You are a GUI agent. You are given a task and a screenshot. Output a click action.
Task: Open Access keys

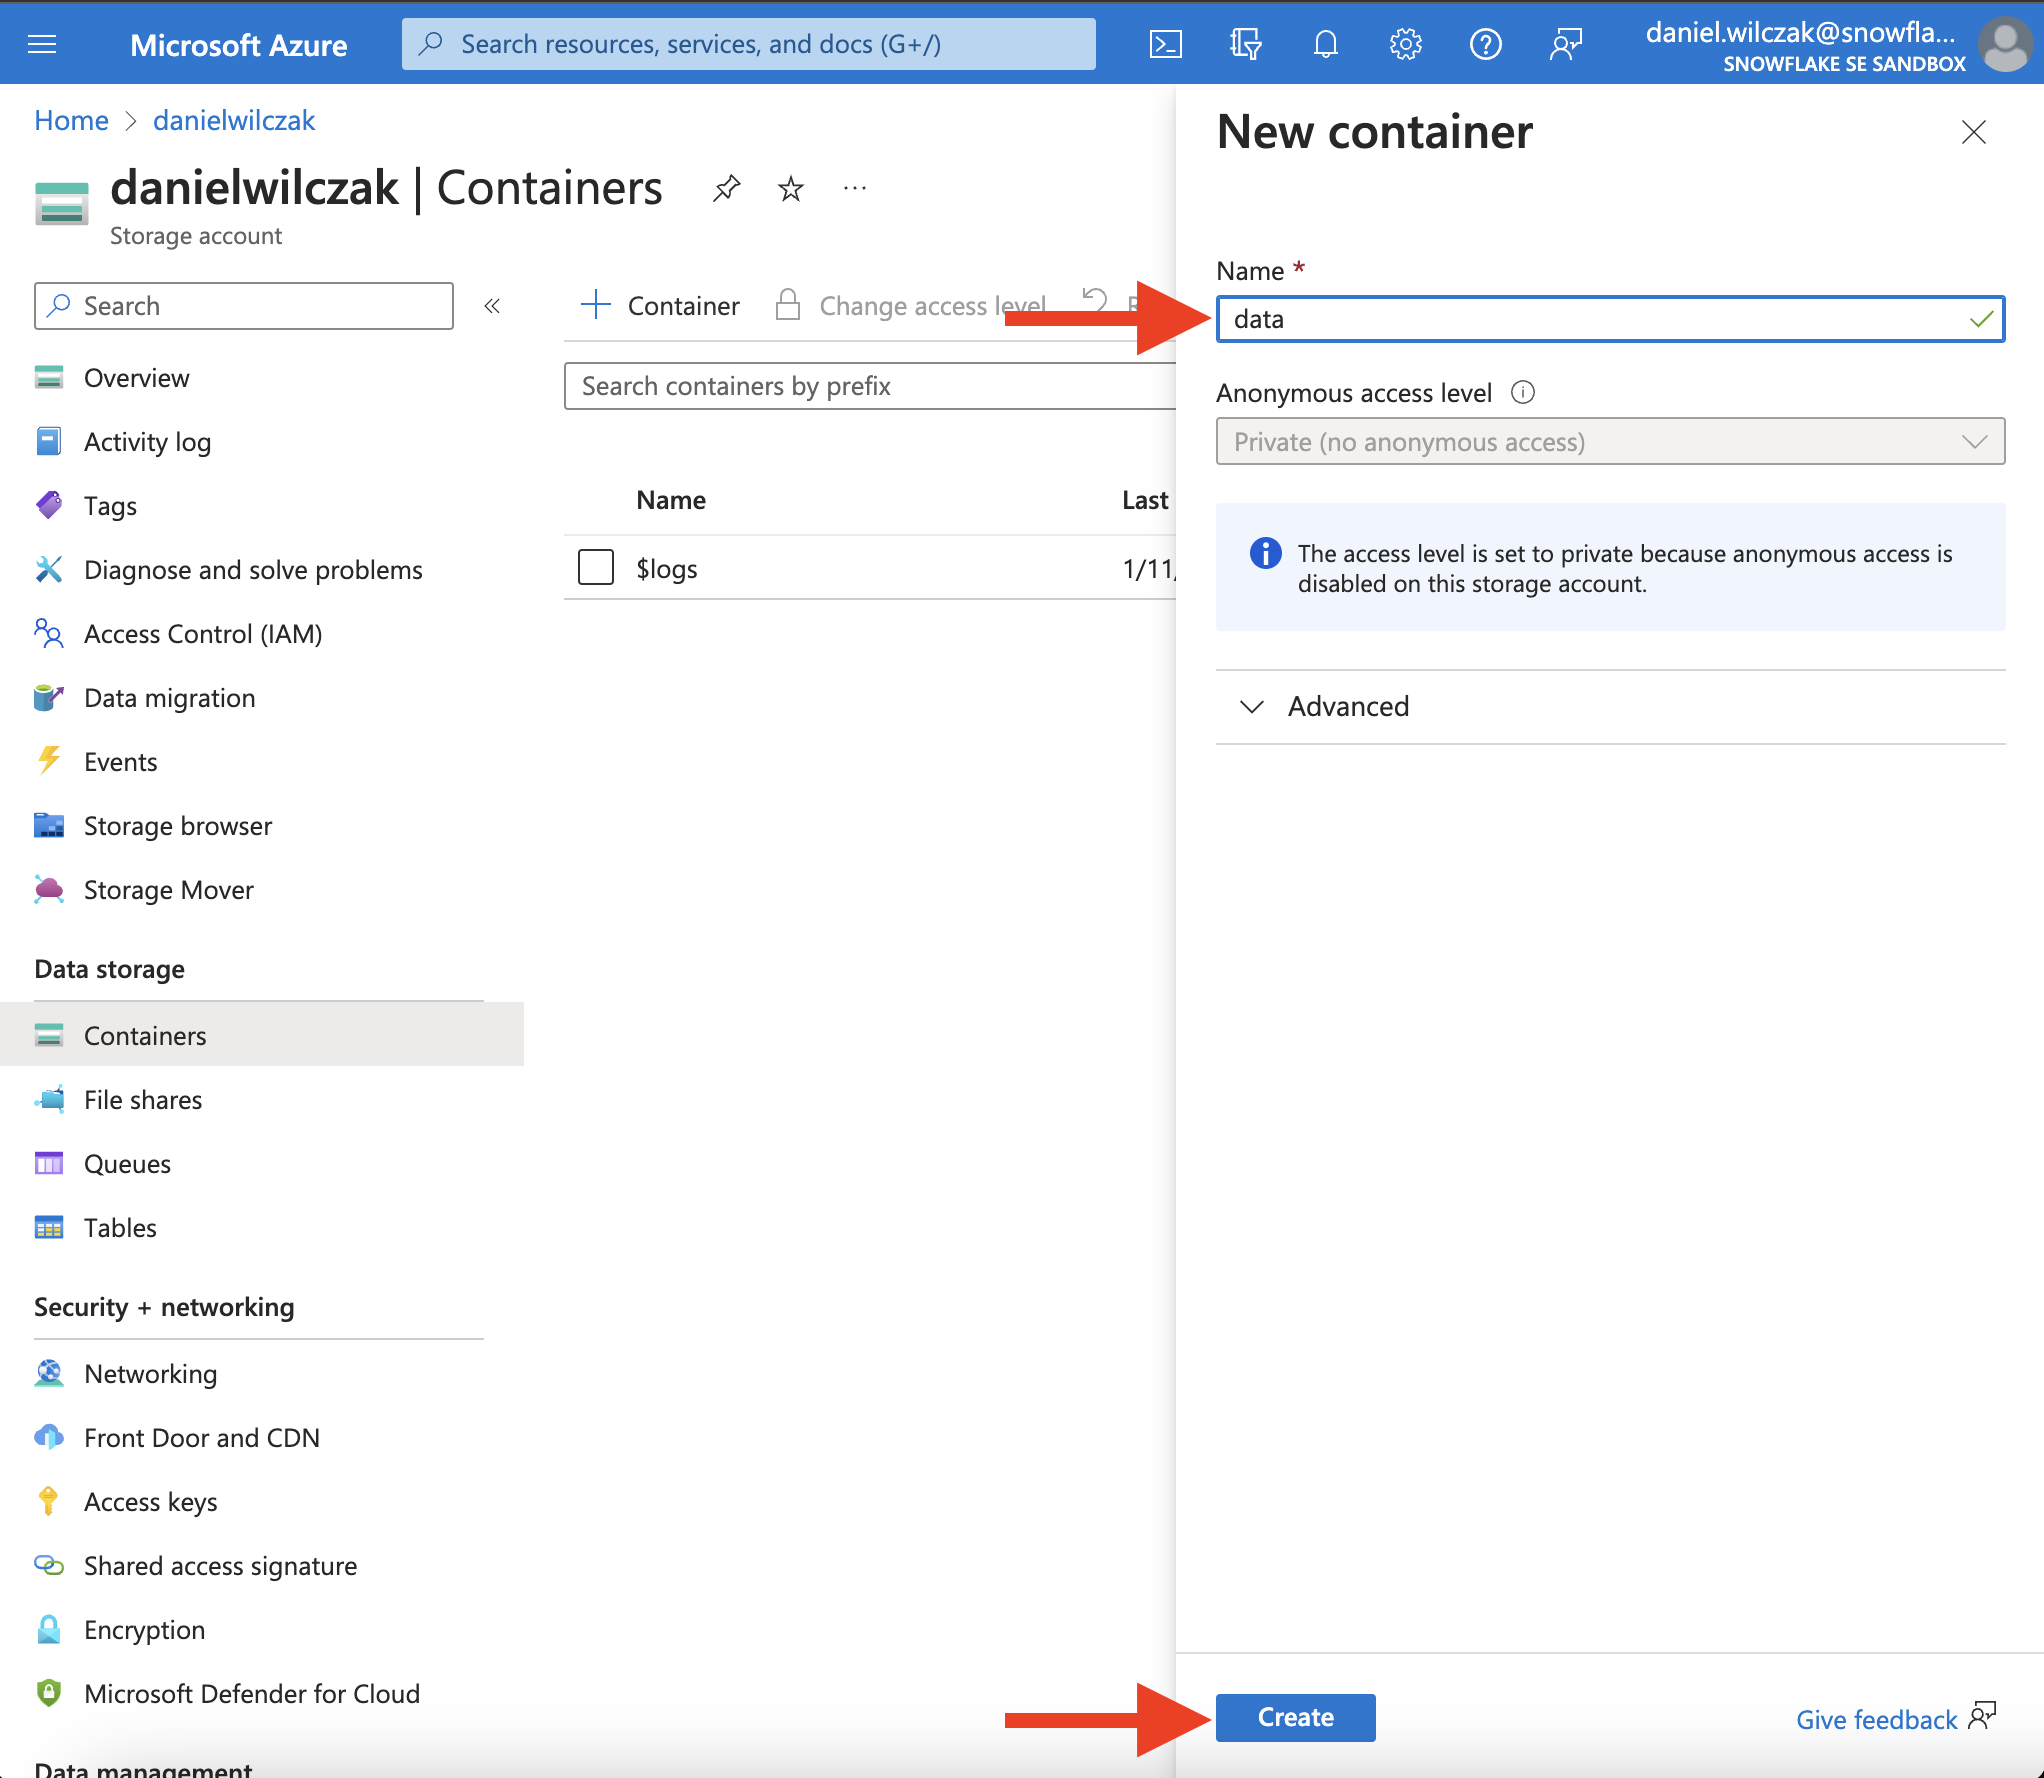tap(150, 1502)
